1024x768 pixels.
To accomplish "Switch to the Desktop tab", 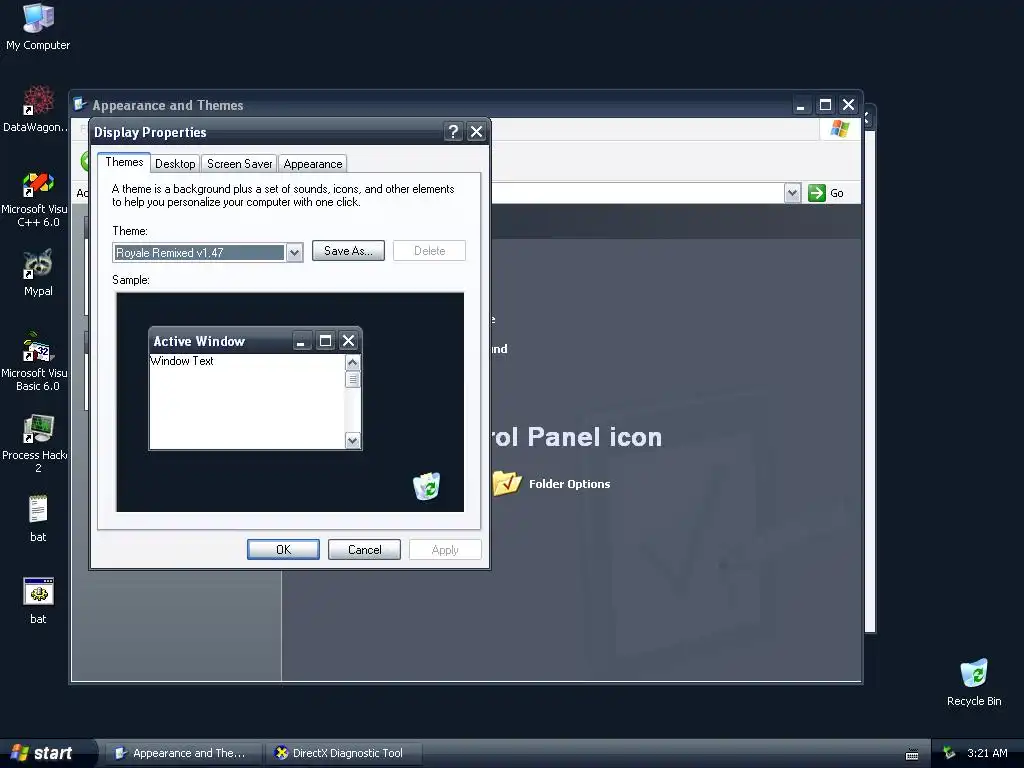I will pos(175,164).
